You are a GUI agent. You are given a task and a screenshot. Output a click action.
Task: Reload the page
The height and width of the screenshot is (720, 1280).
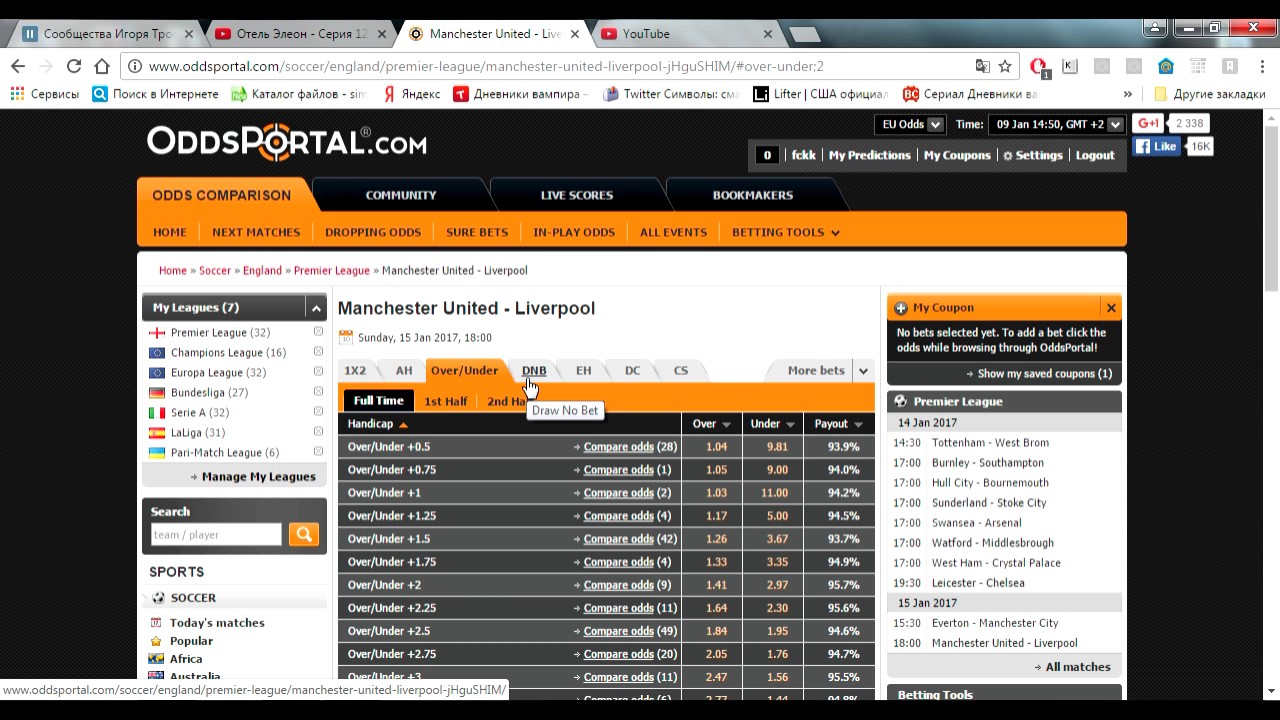[x=73, y=66]
